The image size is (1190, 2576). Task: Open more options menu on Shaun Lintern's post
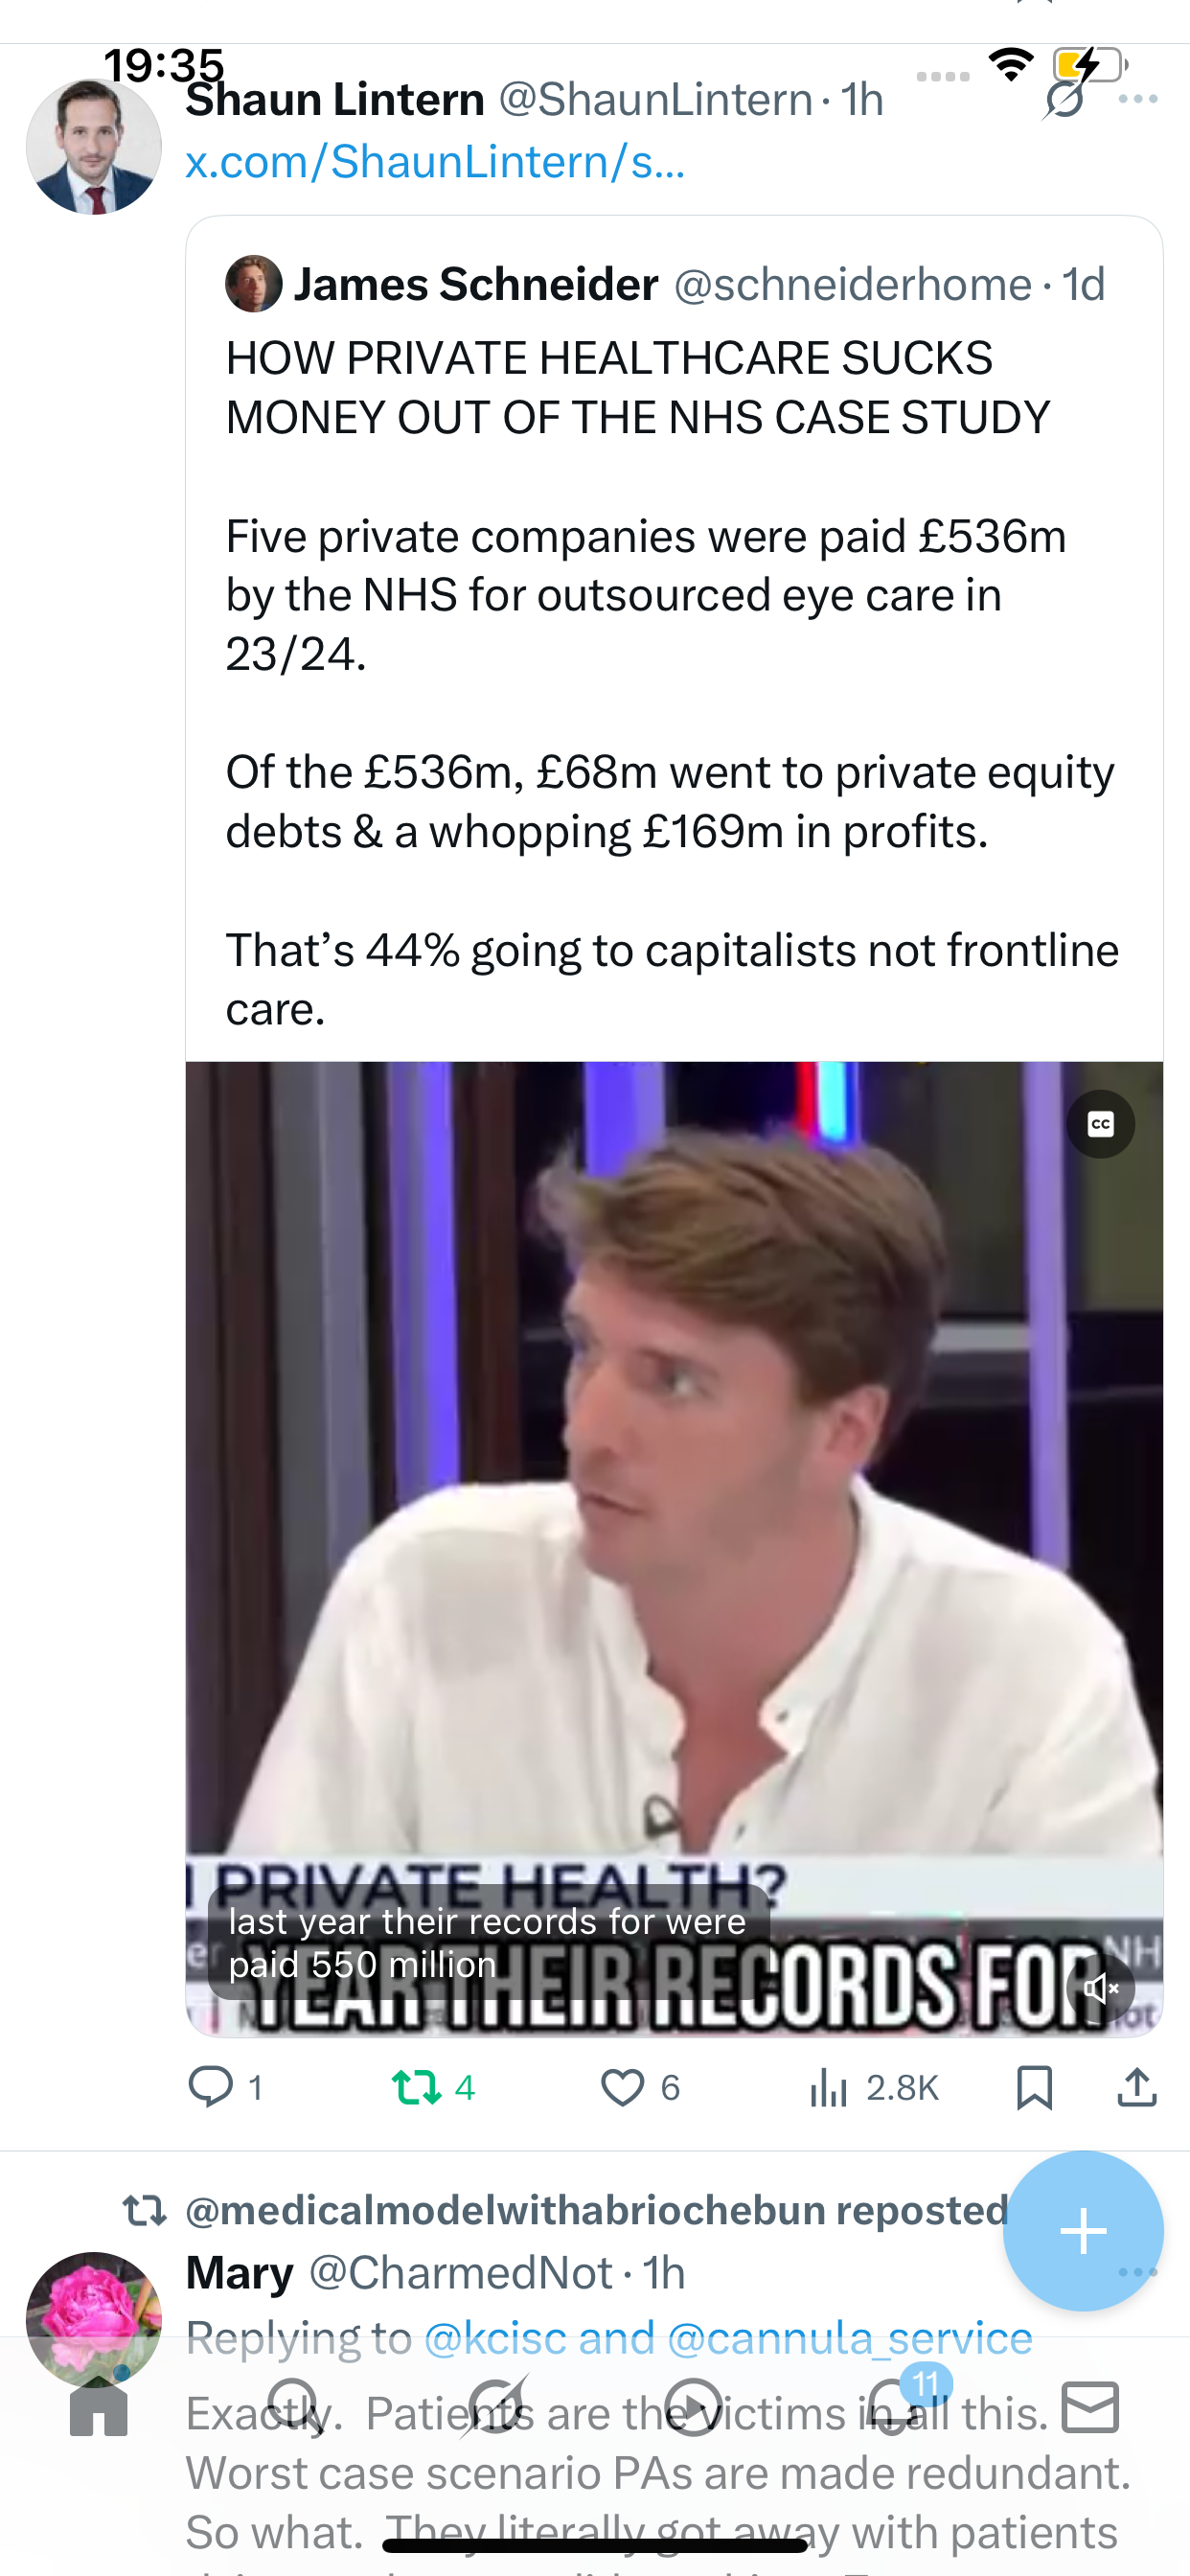tap(1138, 99)
